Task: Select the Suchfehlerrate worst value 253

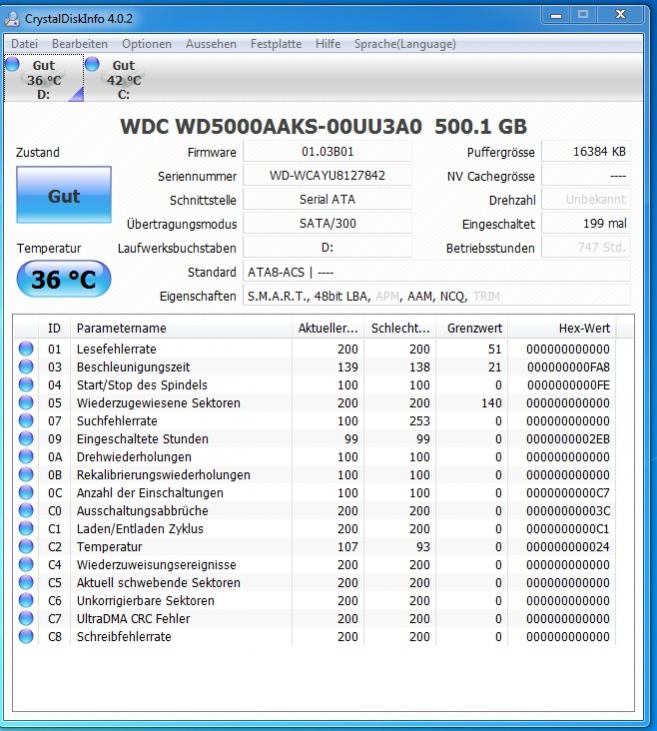Action: pos(420,421)
